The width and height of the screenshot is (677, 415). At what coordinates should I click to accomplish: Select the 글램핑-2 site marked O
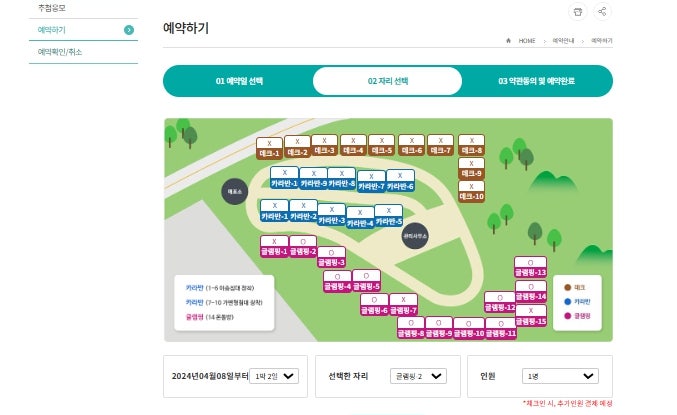click(x=303, y=247)
